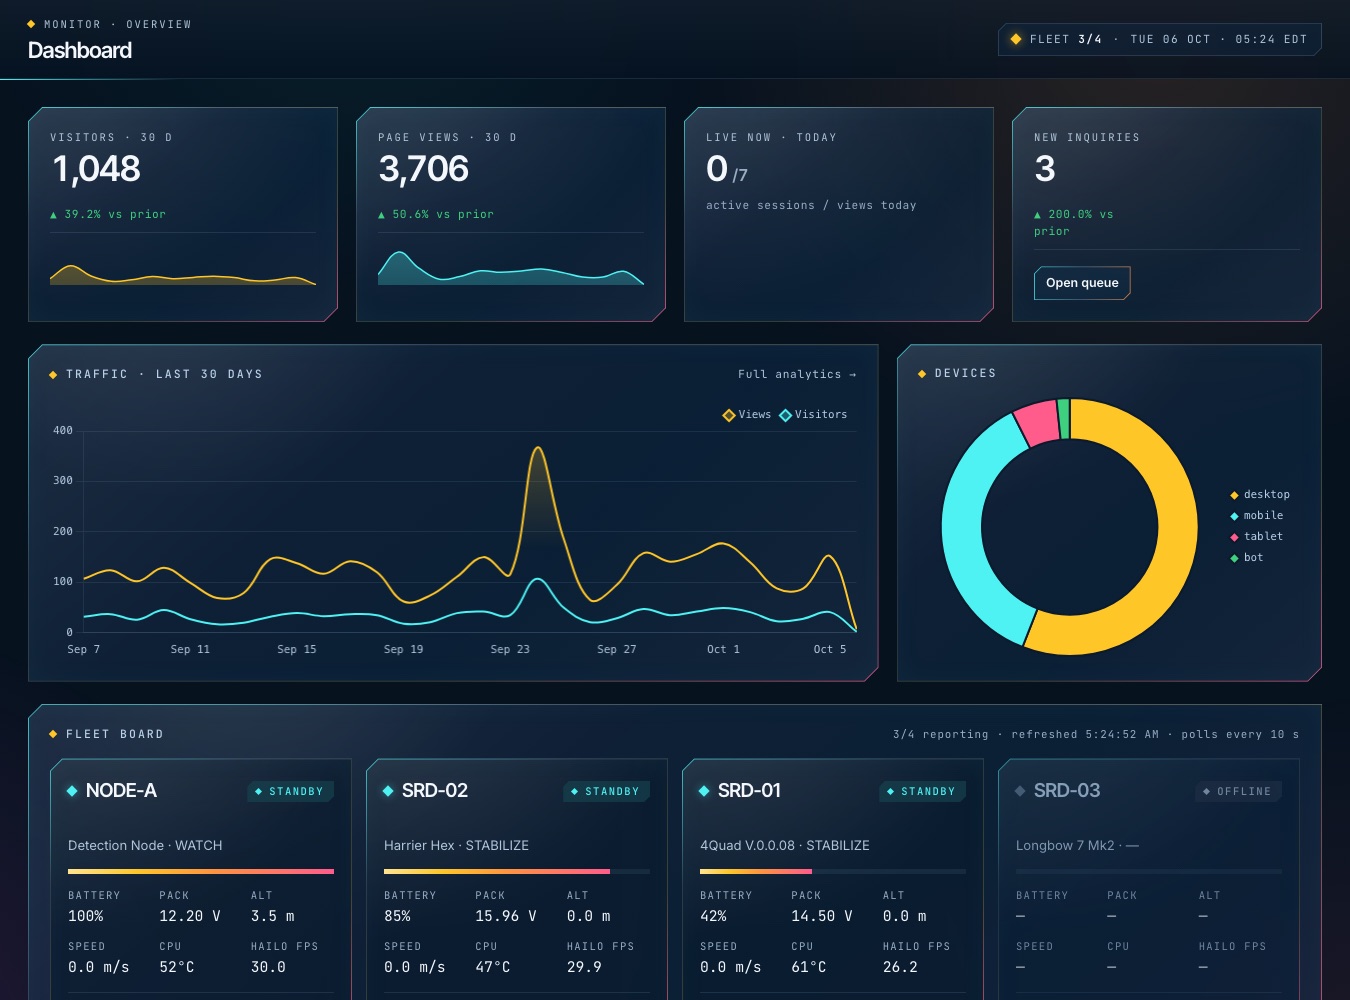Click SRD-02 Hailo FPS 29.9
The height and width of the screenshot is (1000, 1350).
point(584,967)
